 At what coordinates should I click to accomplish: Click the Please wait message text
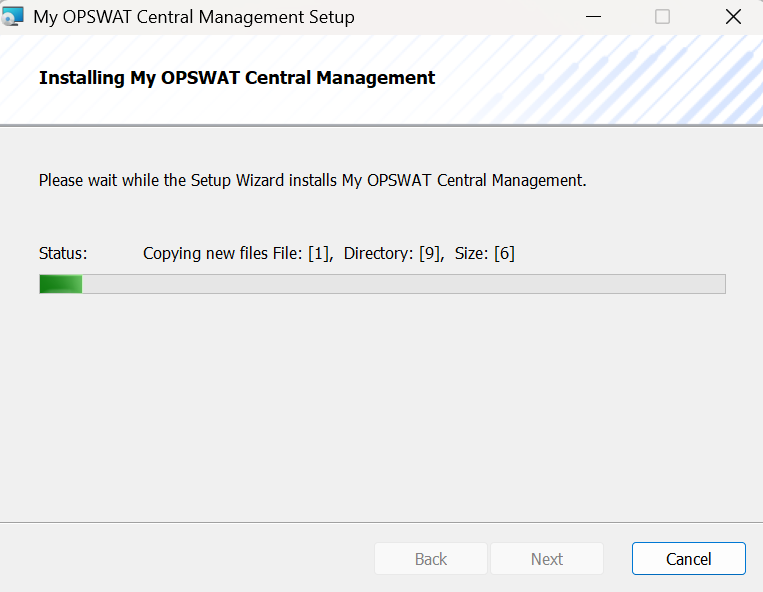312,180
